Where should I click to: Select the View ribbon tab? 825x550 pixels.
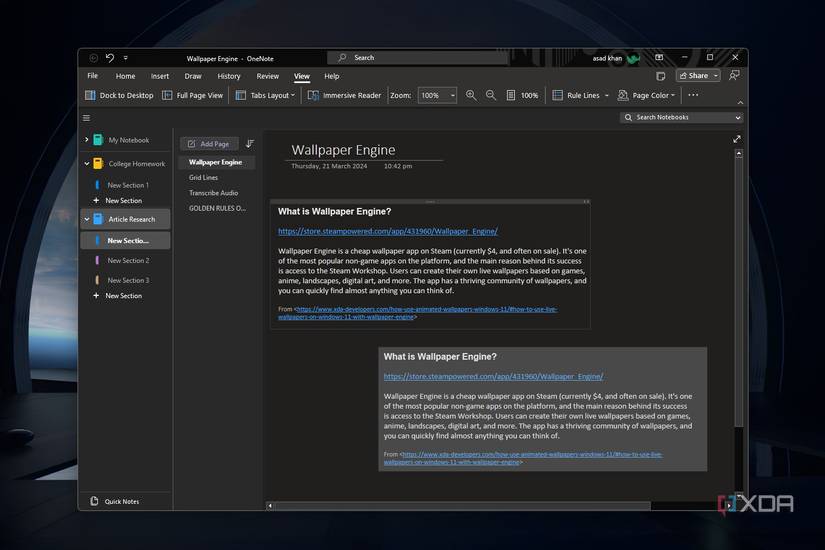tap(301, 76)
